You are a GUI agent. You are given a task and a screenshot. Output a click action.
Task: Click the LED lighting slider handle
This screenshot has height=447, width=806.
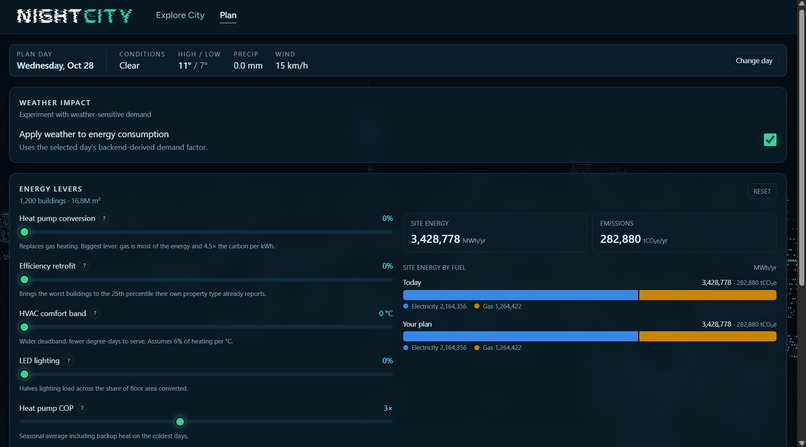pos(24,374)
